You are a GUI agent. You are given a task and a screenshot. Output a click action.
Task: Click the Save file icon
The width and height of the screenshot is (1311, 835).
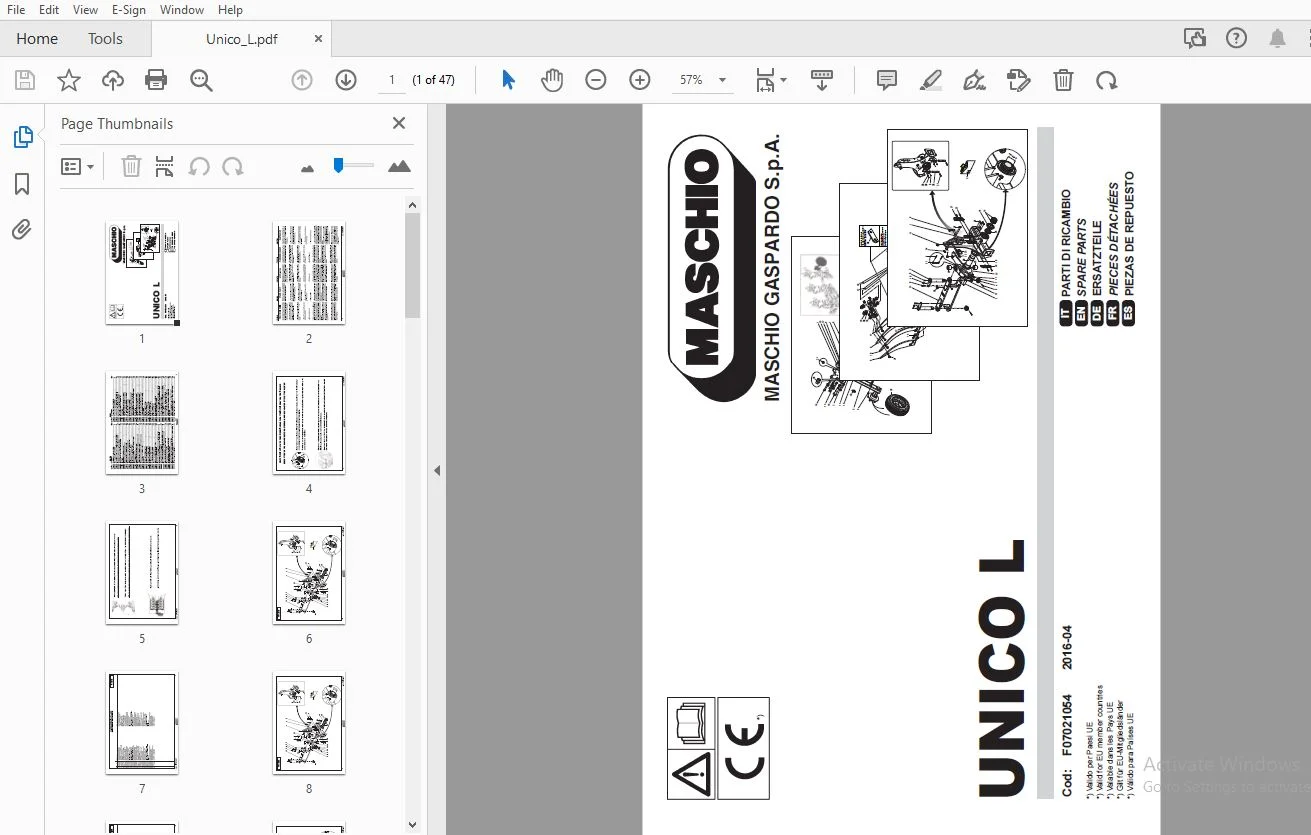tap(24, 80)
